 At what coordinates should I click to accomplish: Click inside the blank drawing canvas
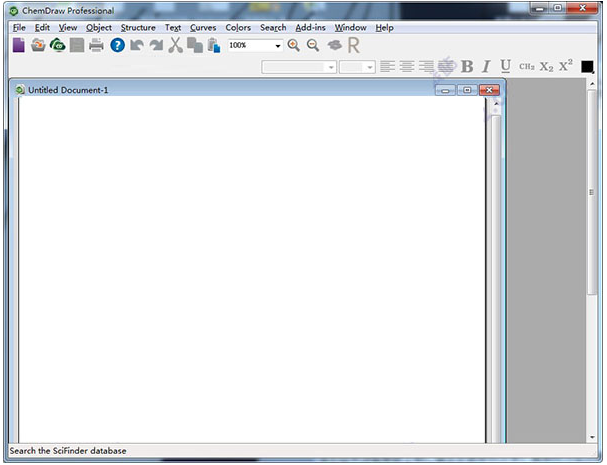click(x=252, y=270)
